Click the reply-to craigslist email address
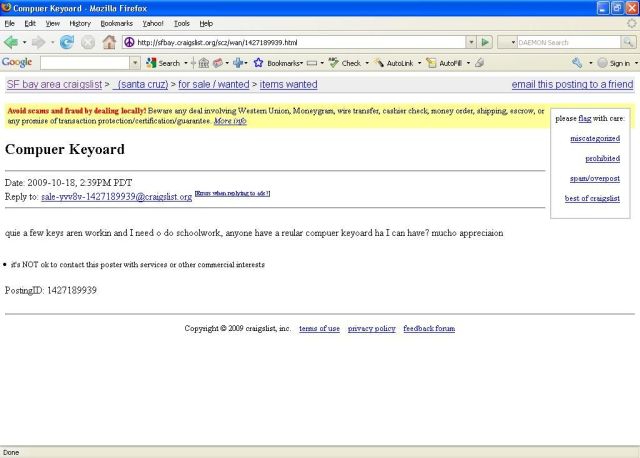 [116, 197]
